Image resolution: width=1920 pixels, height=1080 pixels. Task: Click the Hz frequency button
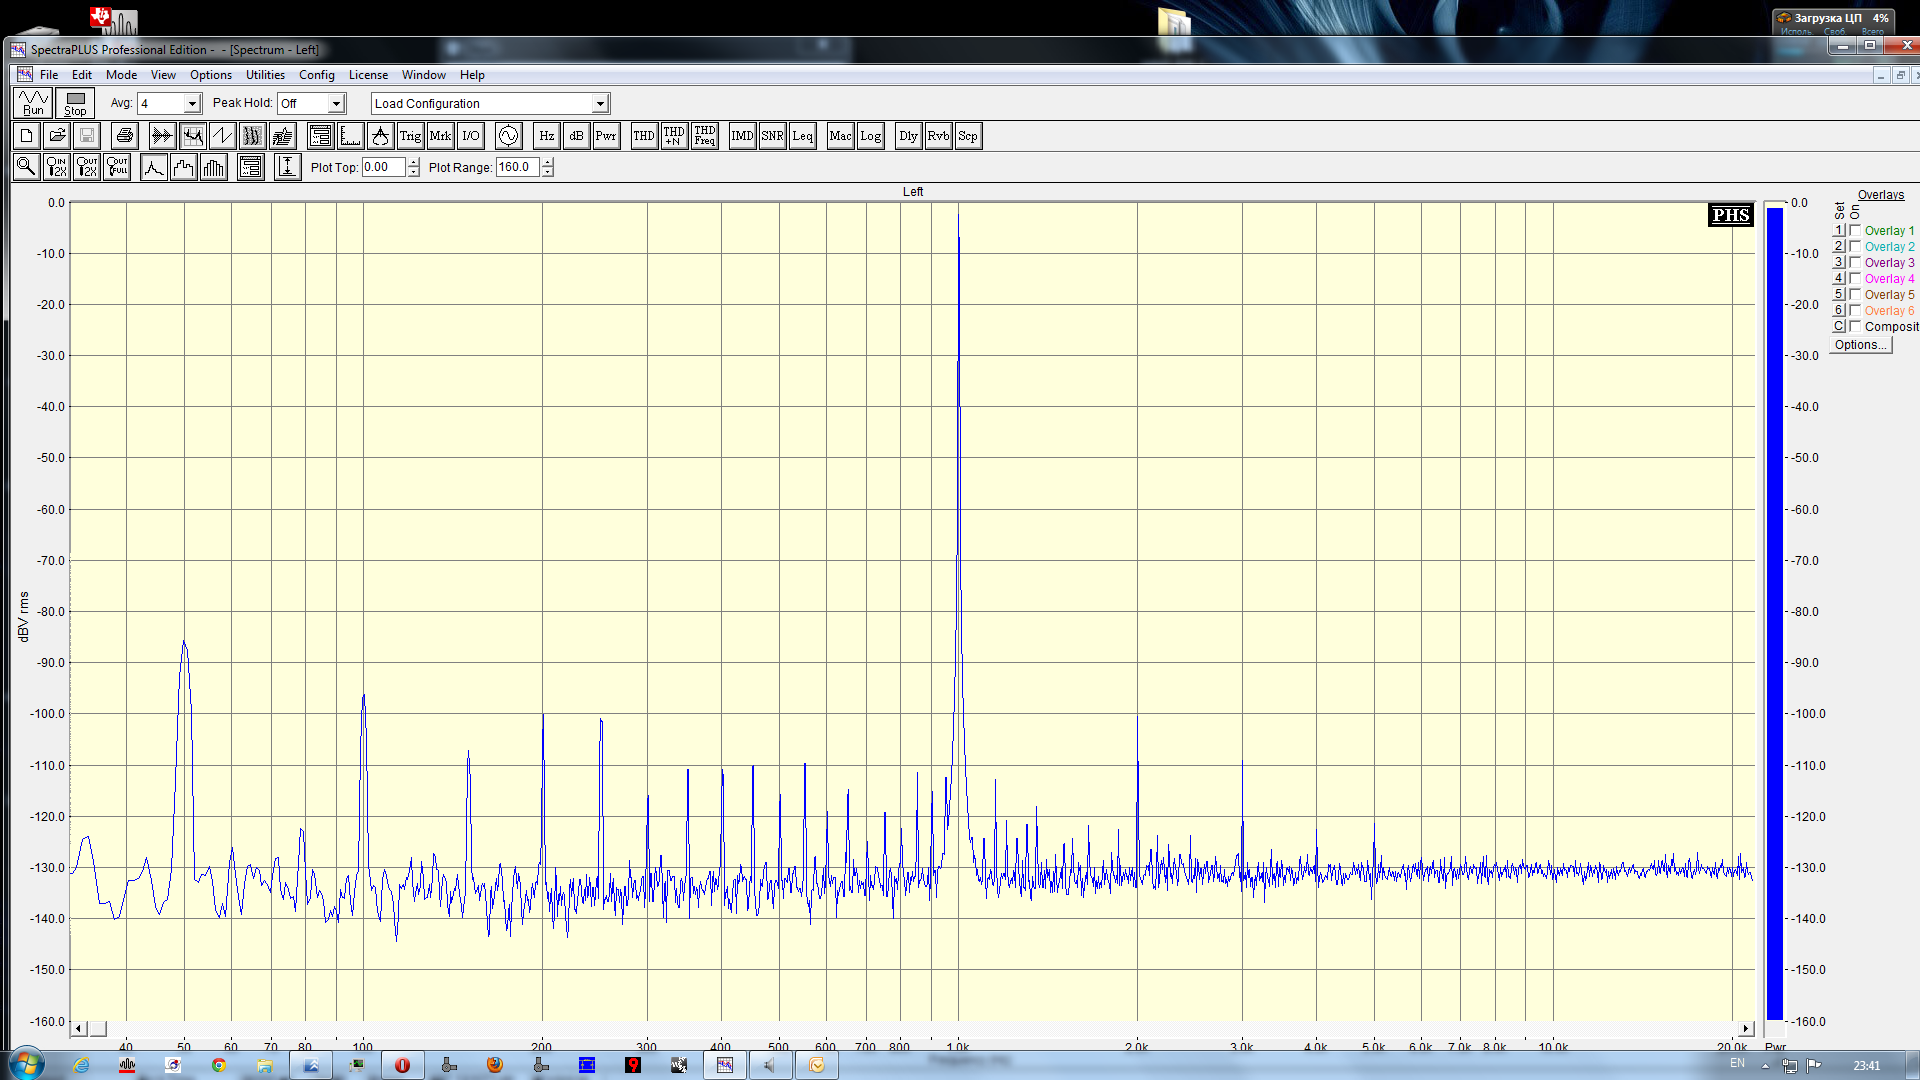(x=546, y=136)
